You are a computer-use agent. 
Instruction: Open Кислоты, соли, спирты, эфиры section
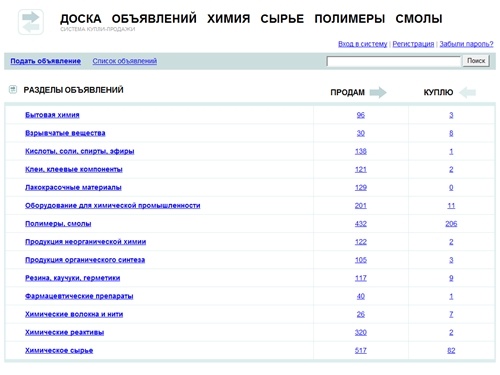pyautogui.click(x=80, y=151)
